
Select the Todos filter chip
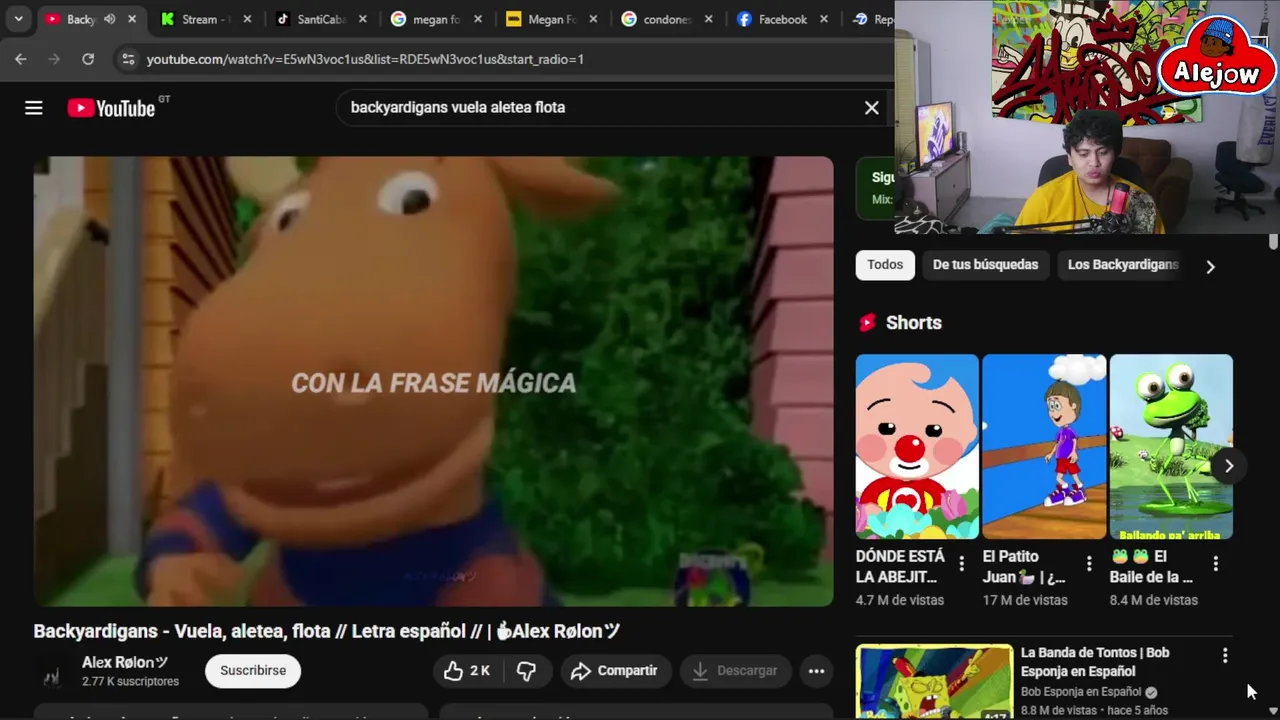tap(885, 265)
